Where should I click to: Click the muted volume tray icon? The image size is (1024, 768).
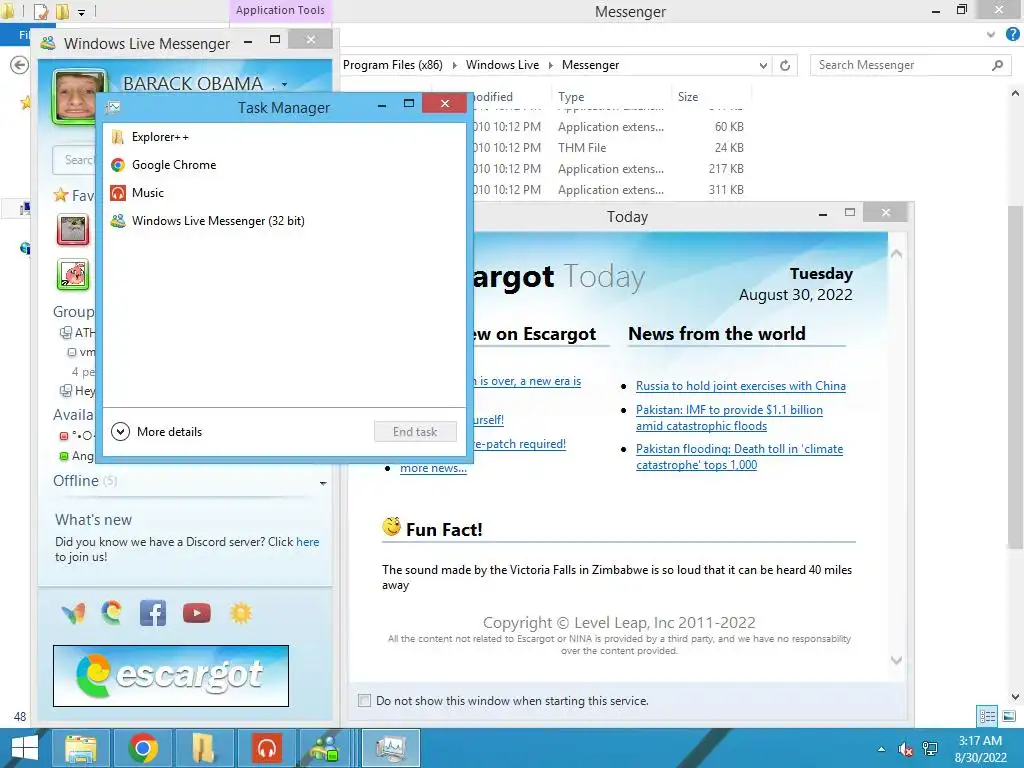coord(906,749)
